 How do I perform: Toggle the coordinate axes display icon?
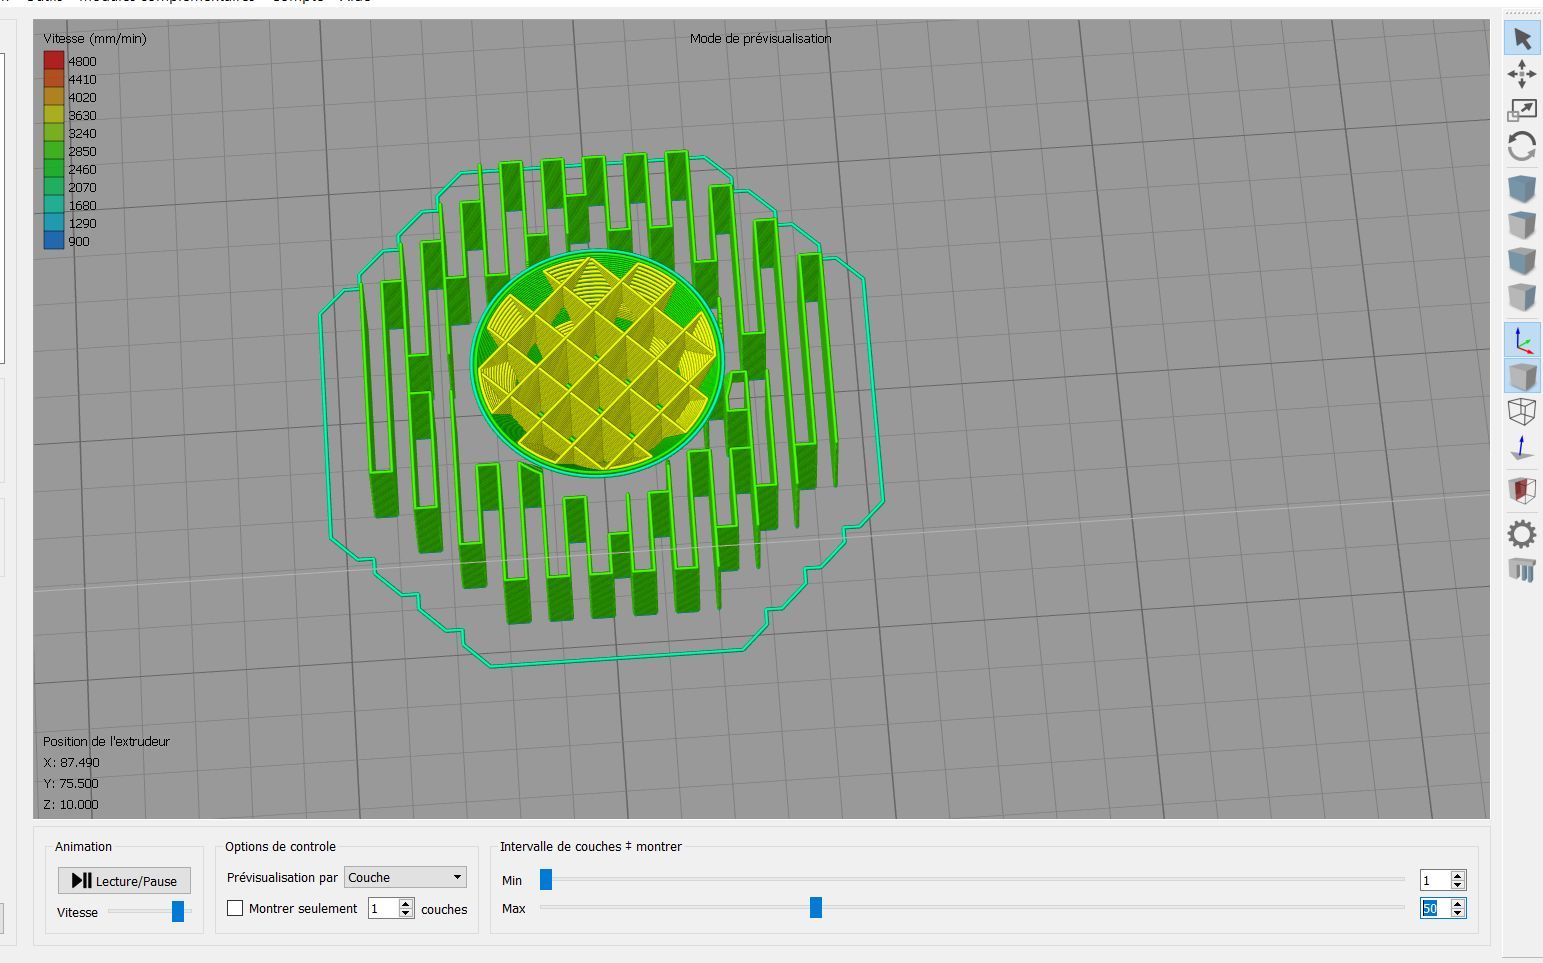(1522, 340)
